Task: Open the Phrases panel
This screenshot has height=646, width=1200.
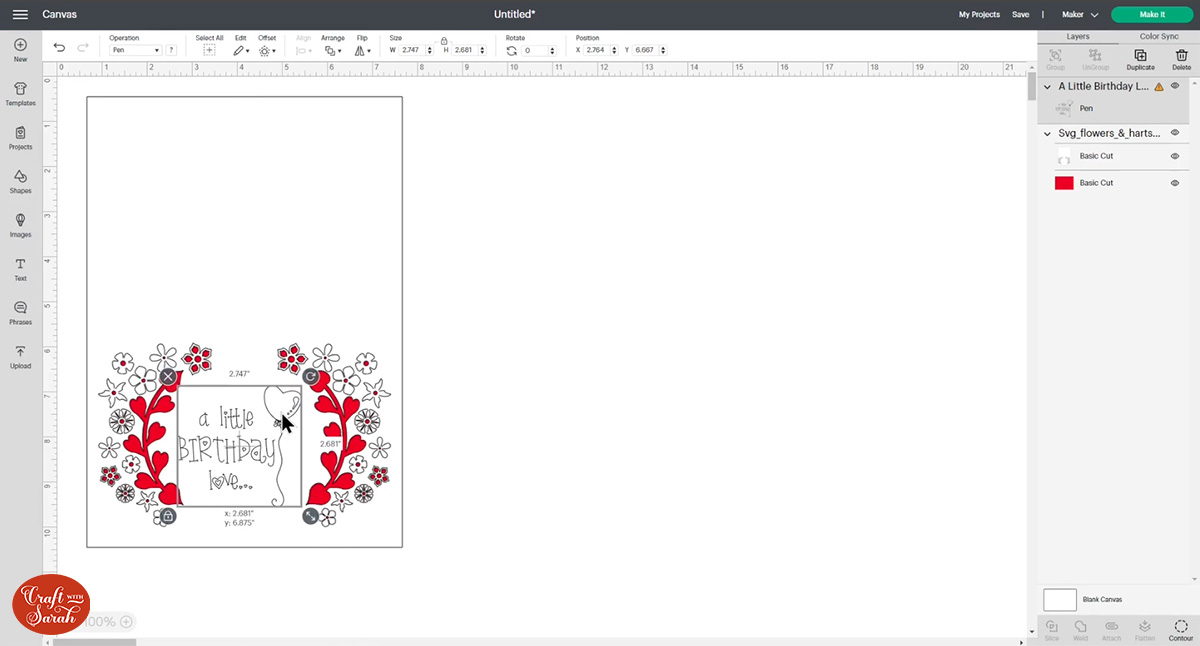Action: coord(20,314)
